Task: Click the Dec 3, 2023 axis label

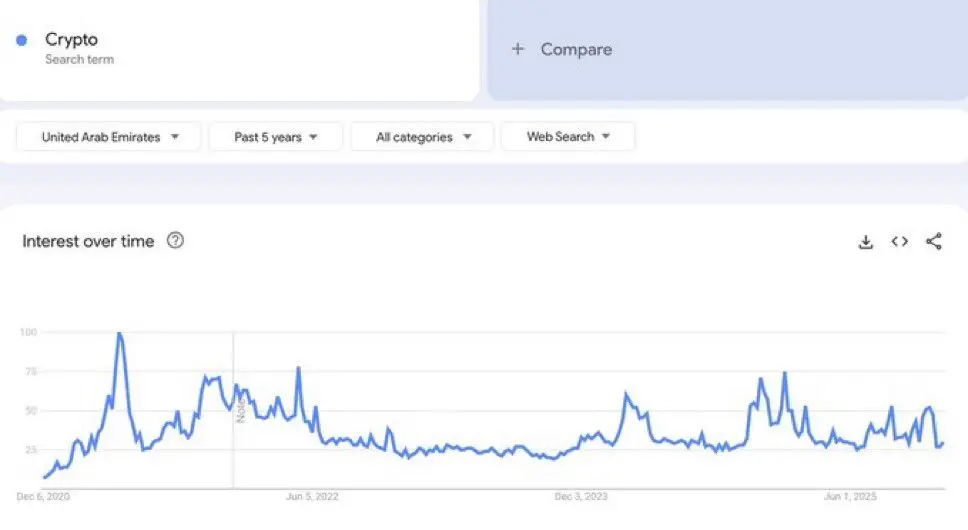Action: 581,496
